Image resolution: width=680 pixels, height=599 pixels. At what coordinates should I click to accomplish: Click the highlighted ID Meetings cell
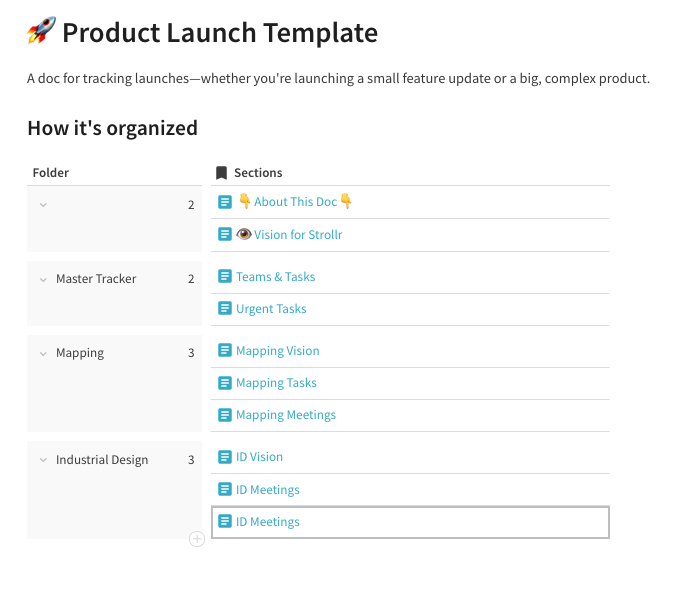pos(410,522)
